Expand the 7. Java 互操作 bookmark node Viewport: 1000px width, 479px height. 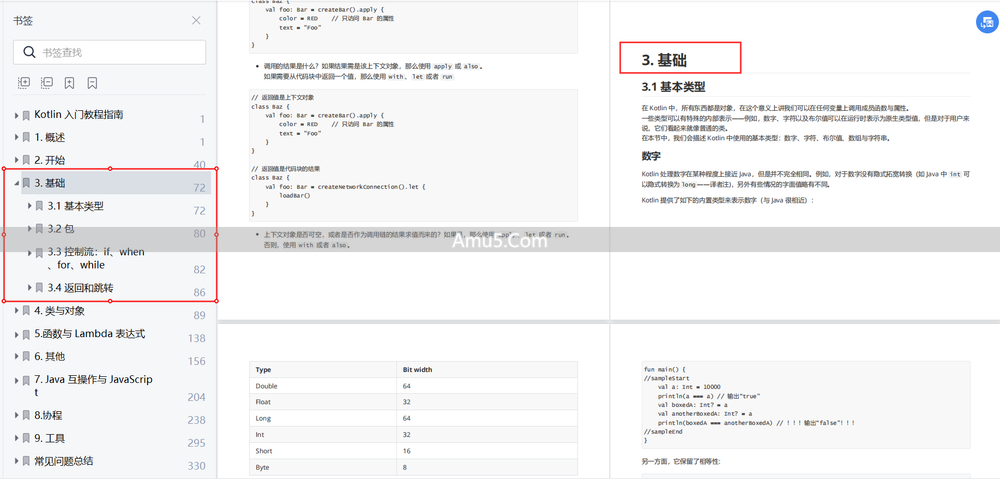tap(17, 380)
